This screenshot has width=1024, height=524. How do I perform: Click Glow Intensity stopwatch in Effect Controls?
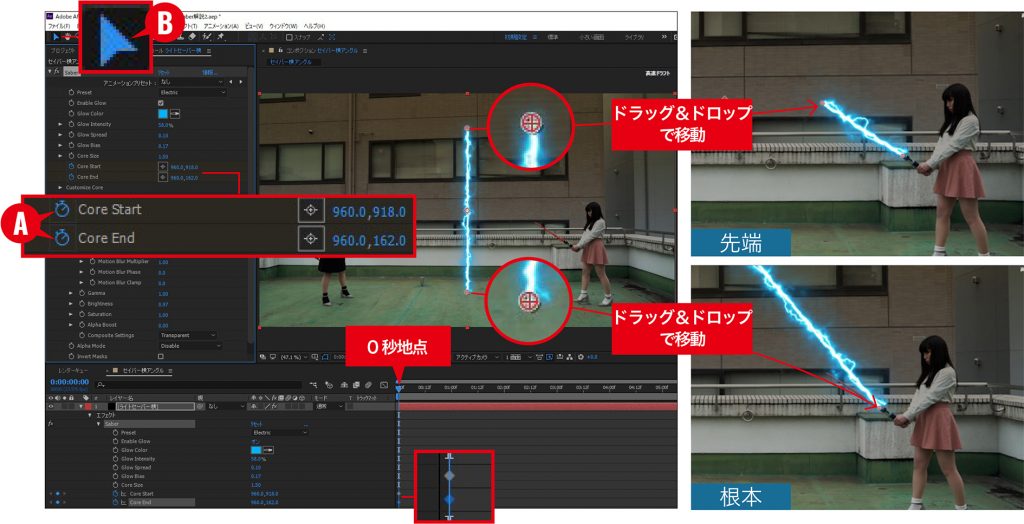point(72,124)
